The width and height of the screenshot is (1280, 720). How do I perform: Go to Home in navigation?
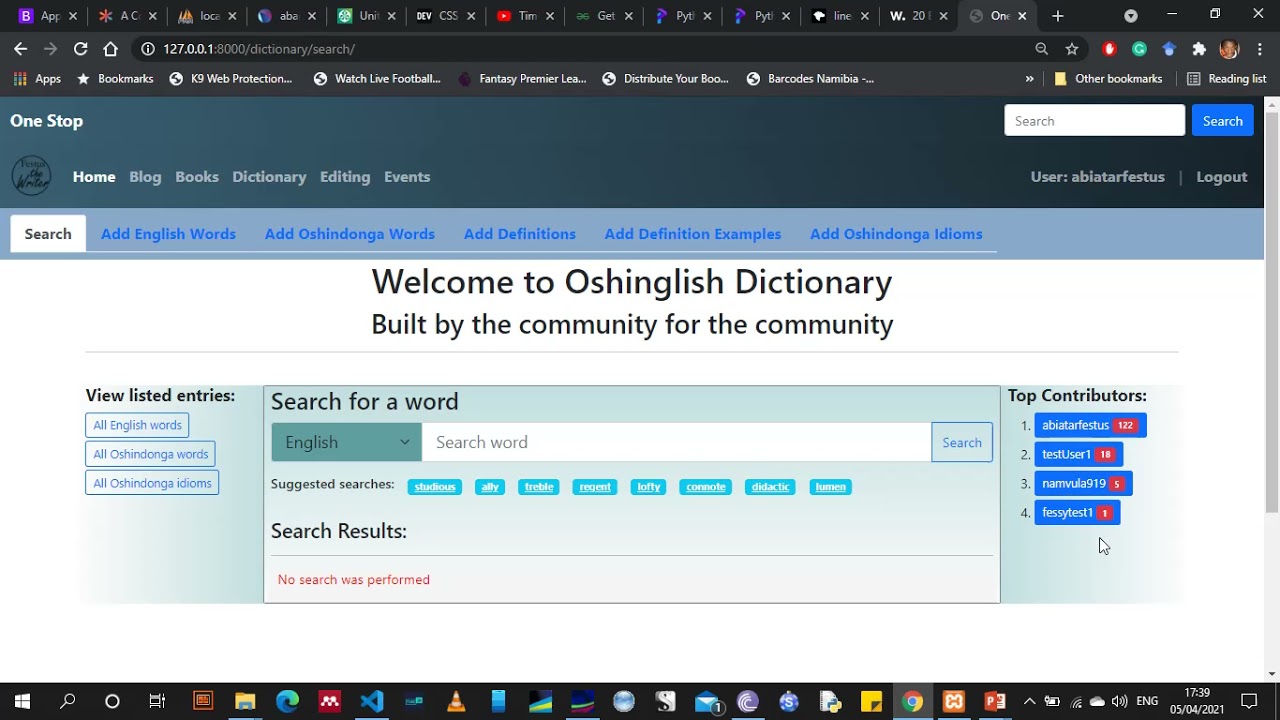(94, 177)
